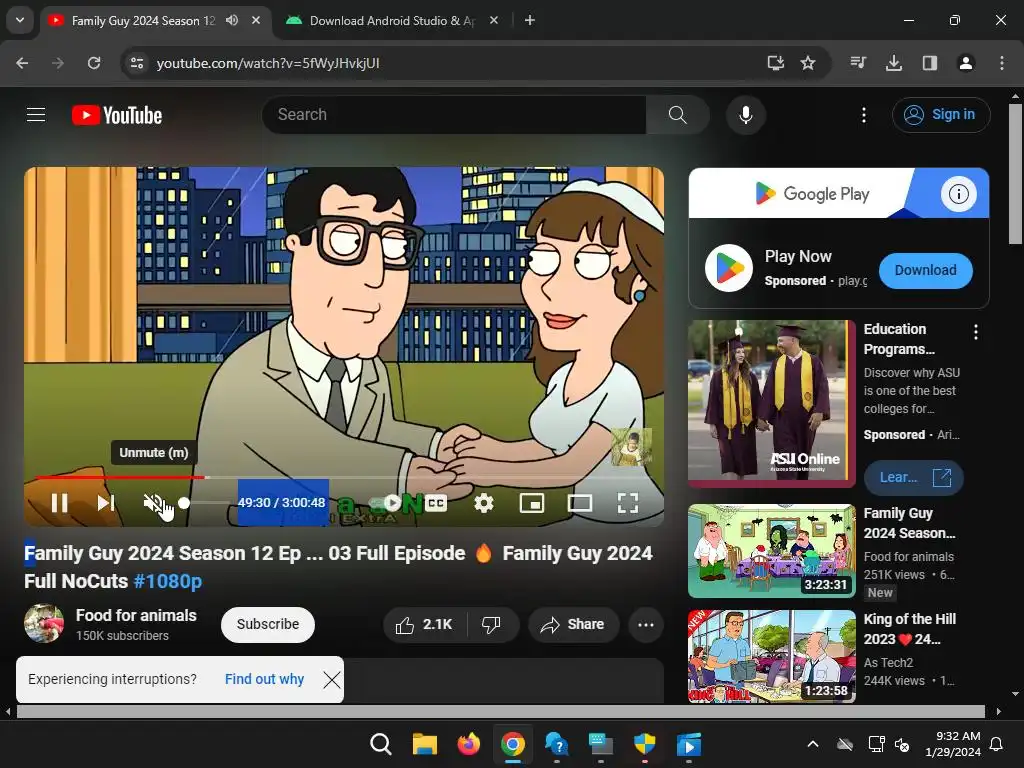Viewport: 1024px width, 768px height.
Task: Open YouTube settings three-dot menu
Action: tap(864, 115)
